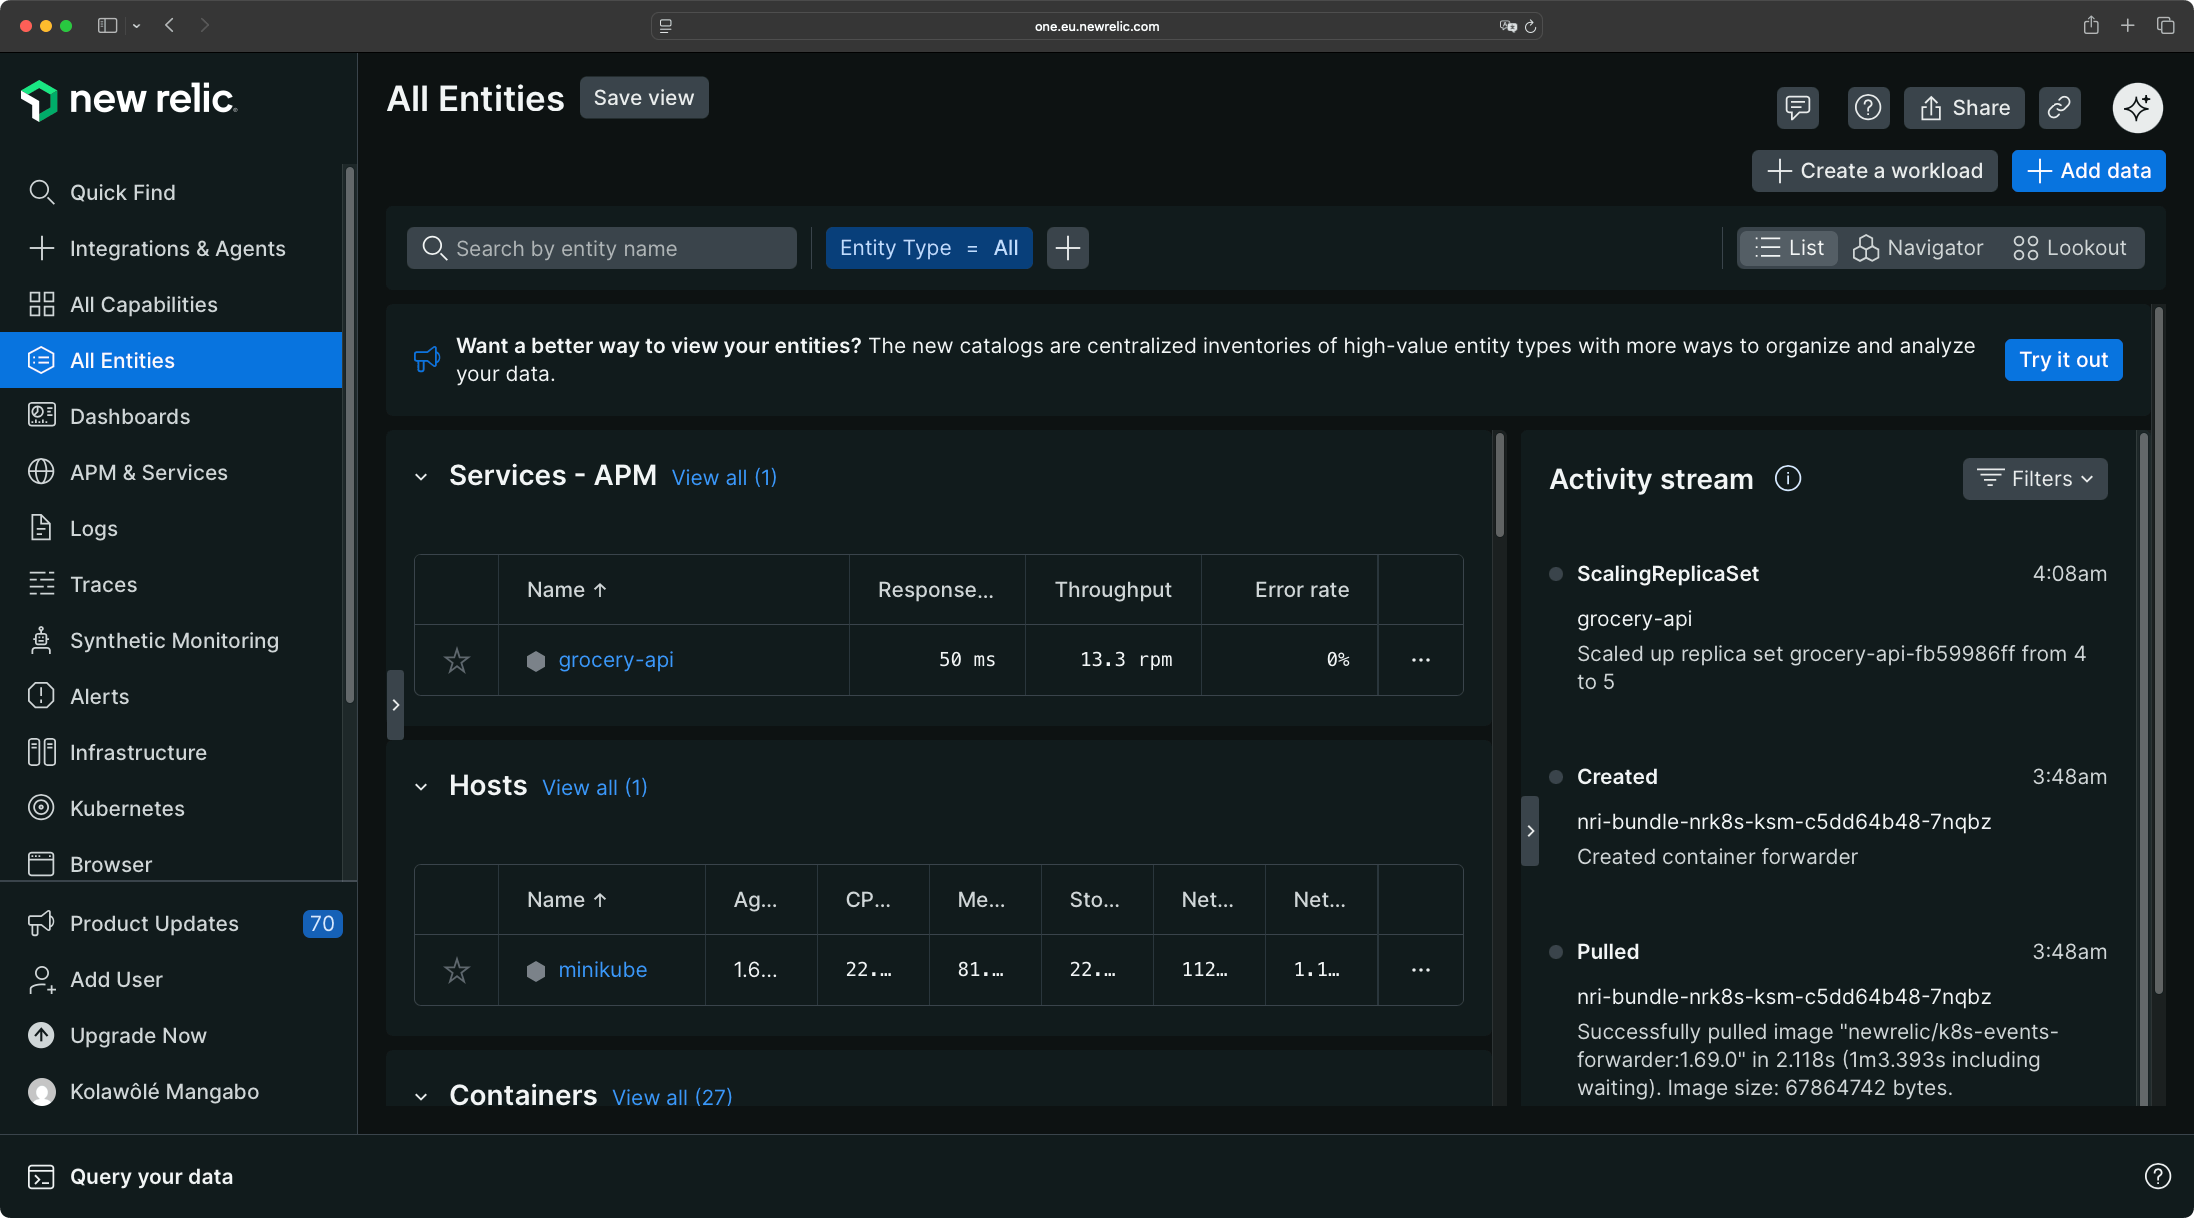
Task: Open the copy link icon next to Share
Action: (2059, 107)
